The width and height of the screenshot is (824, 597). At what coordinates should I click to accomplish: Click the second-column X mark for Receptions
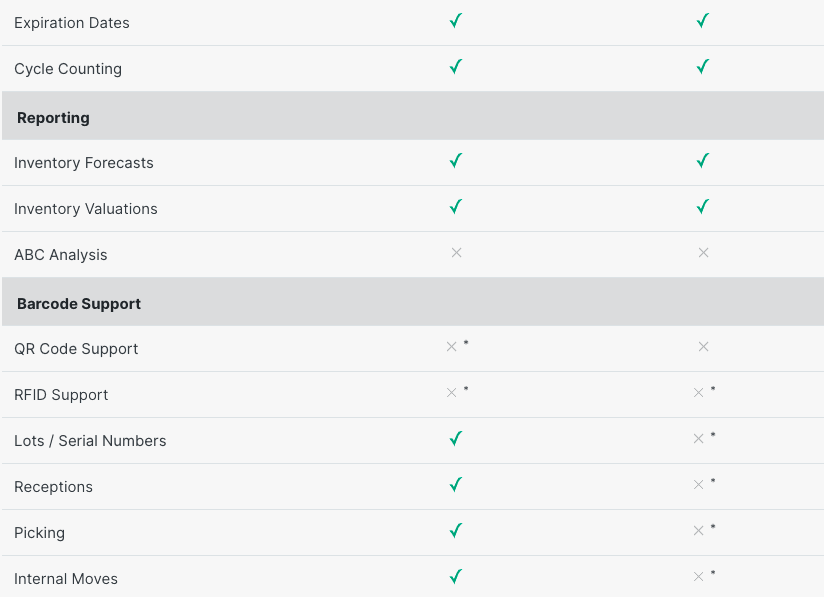[698, 485]
